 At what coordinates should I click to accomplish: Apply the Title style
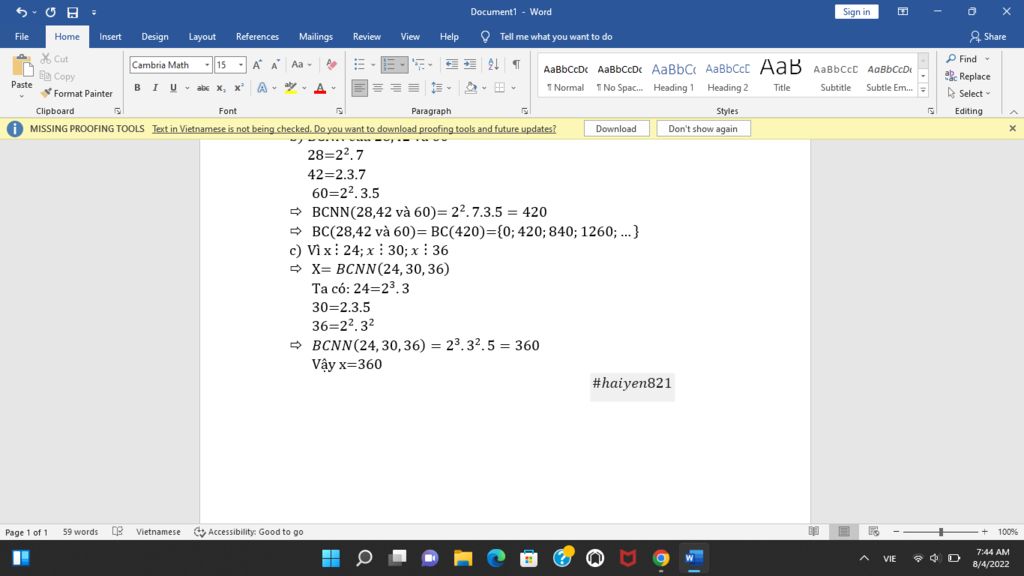coord(782,76)
